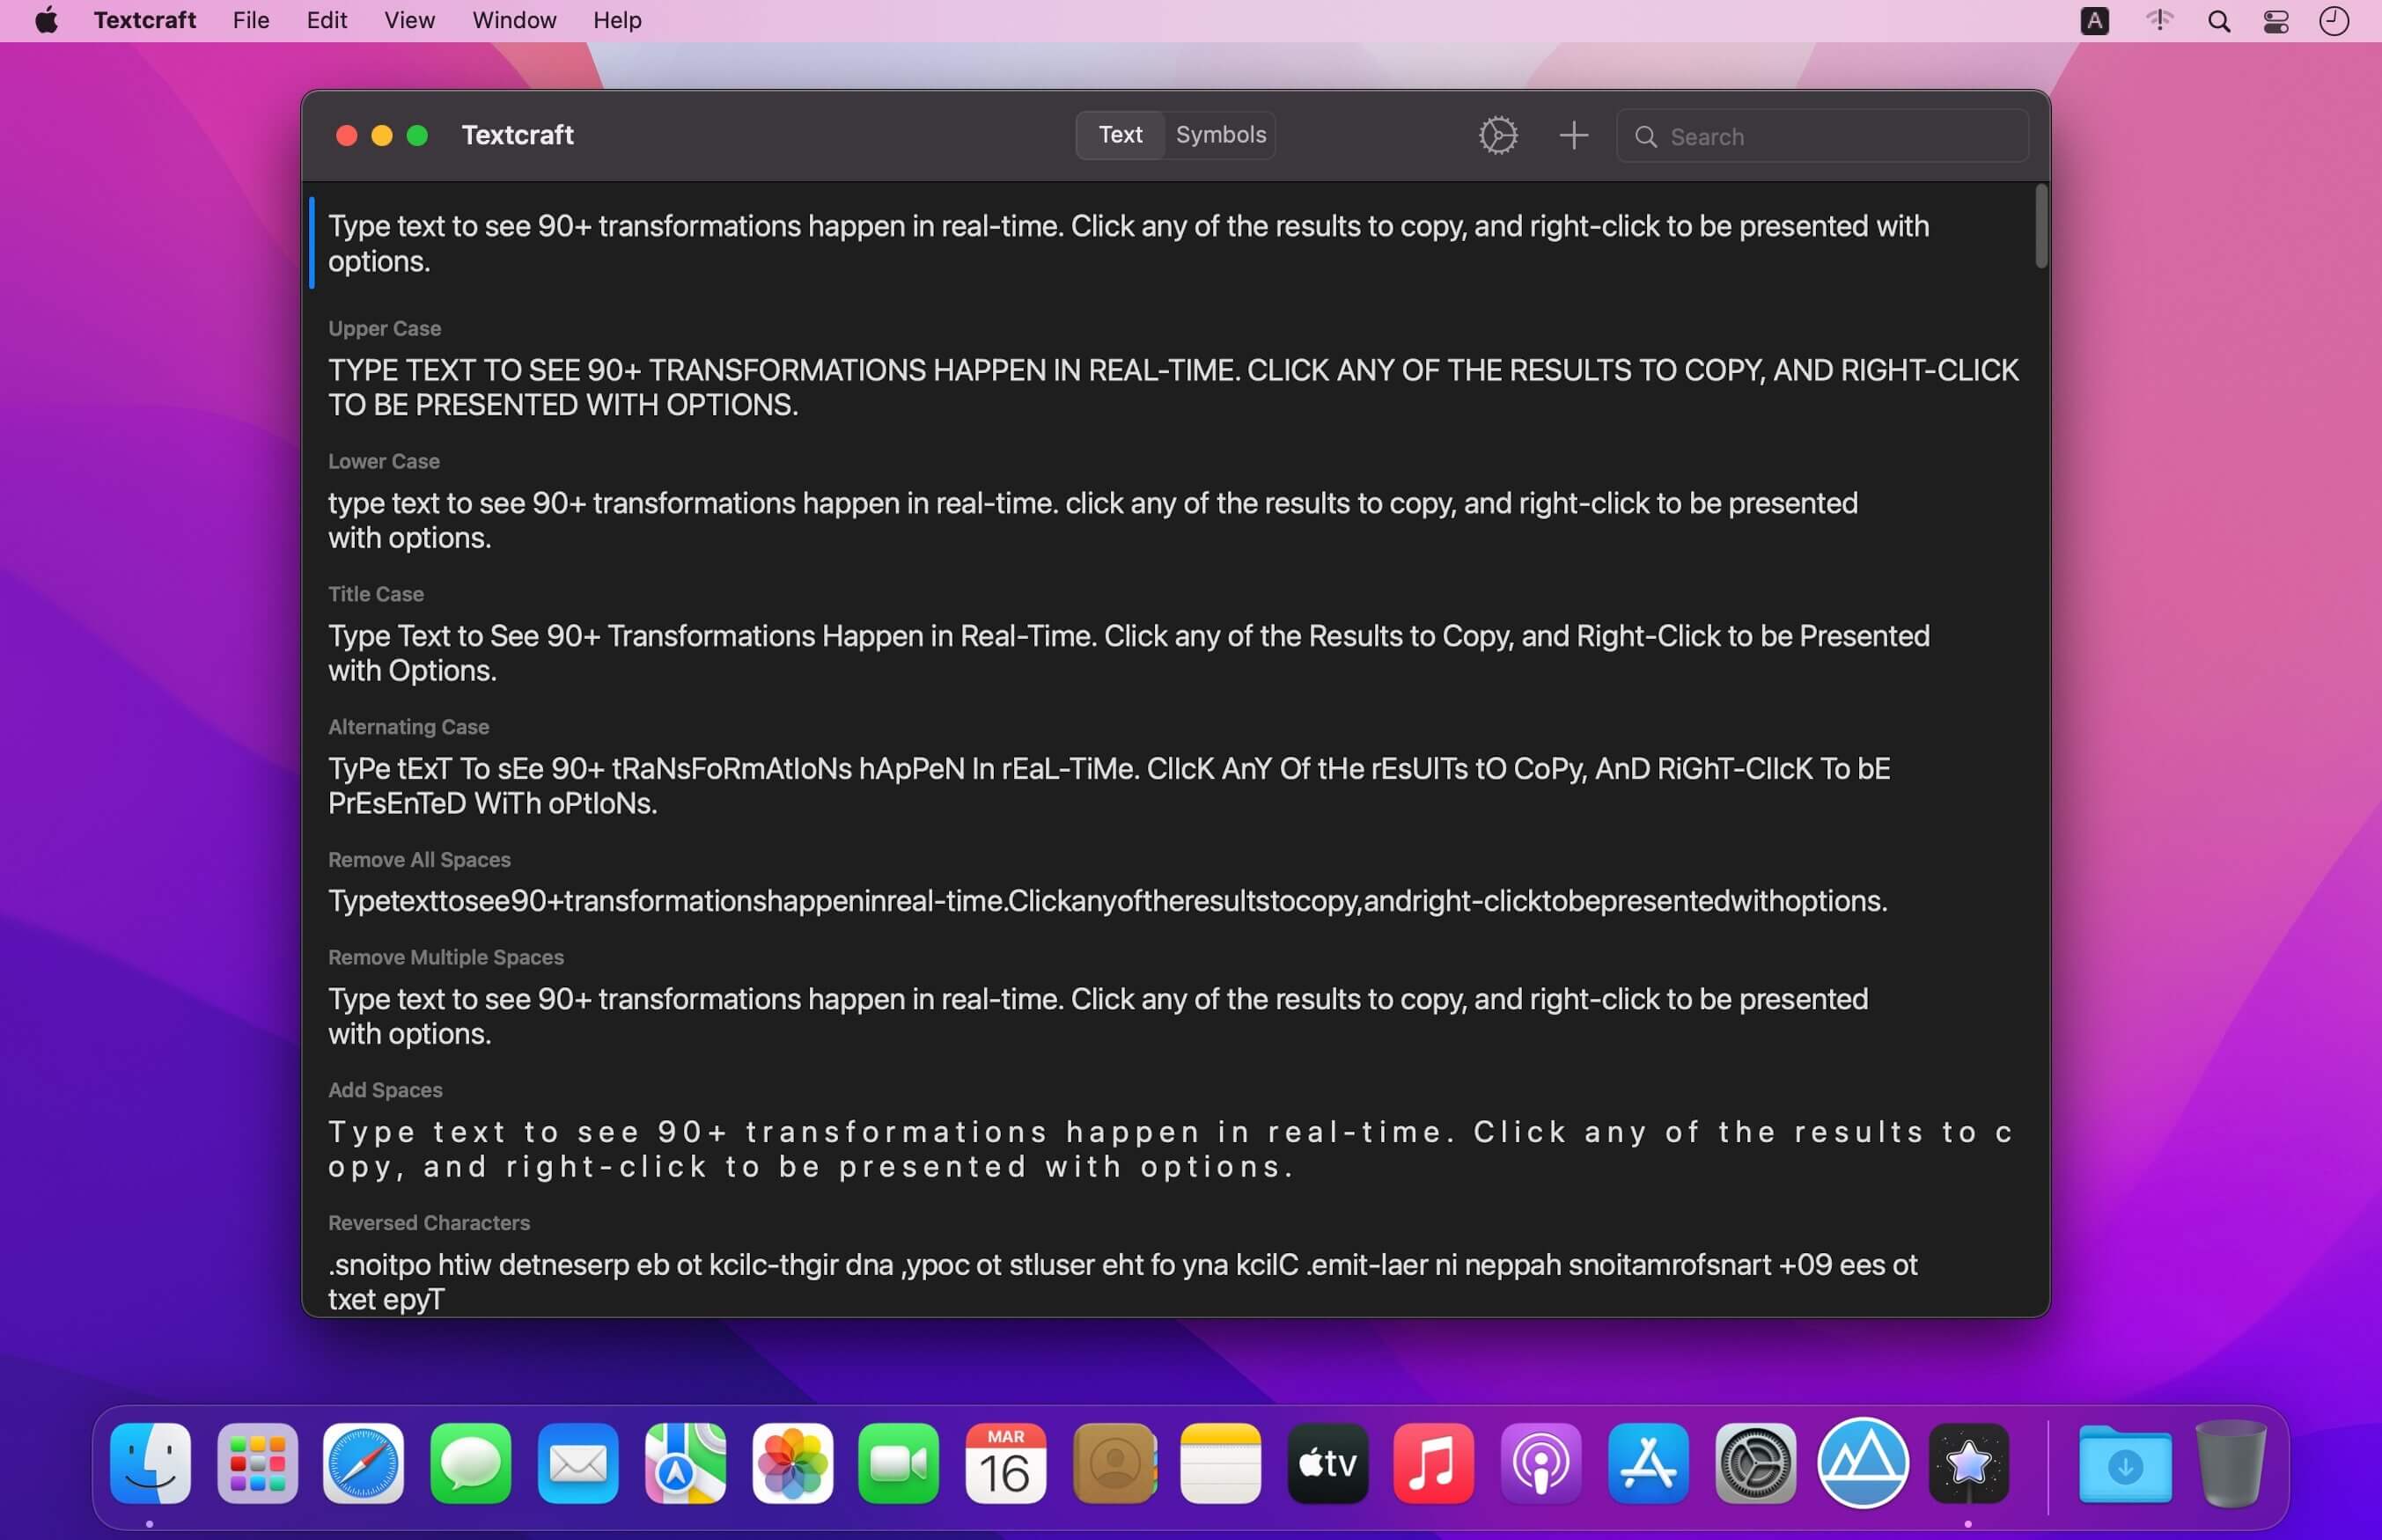This screenshot has height=1540, width=2382.
Task: Open Notes from the Dock
Action: 1221,1464
